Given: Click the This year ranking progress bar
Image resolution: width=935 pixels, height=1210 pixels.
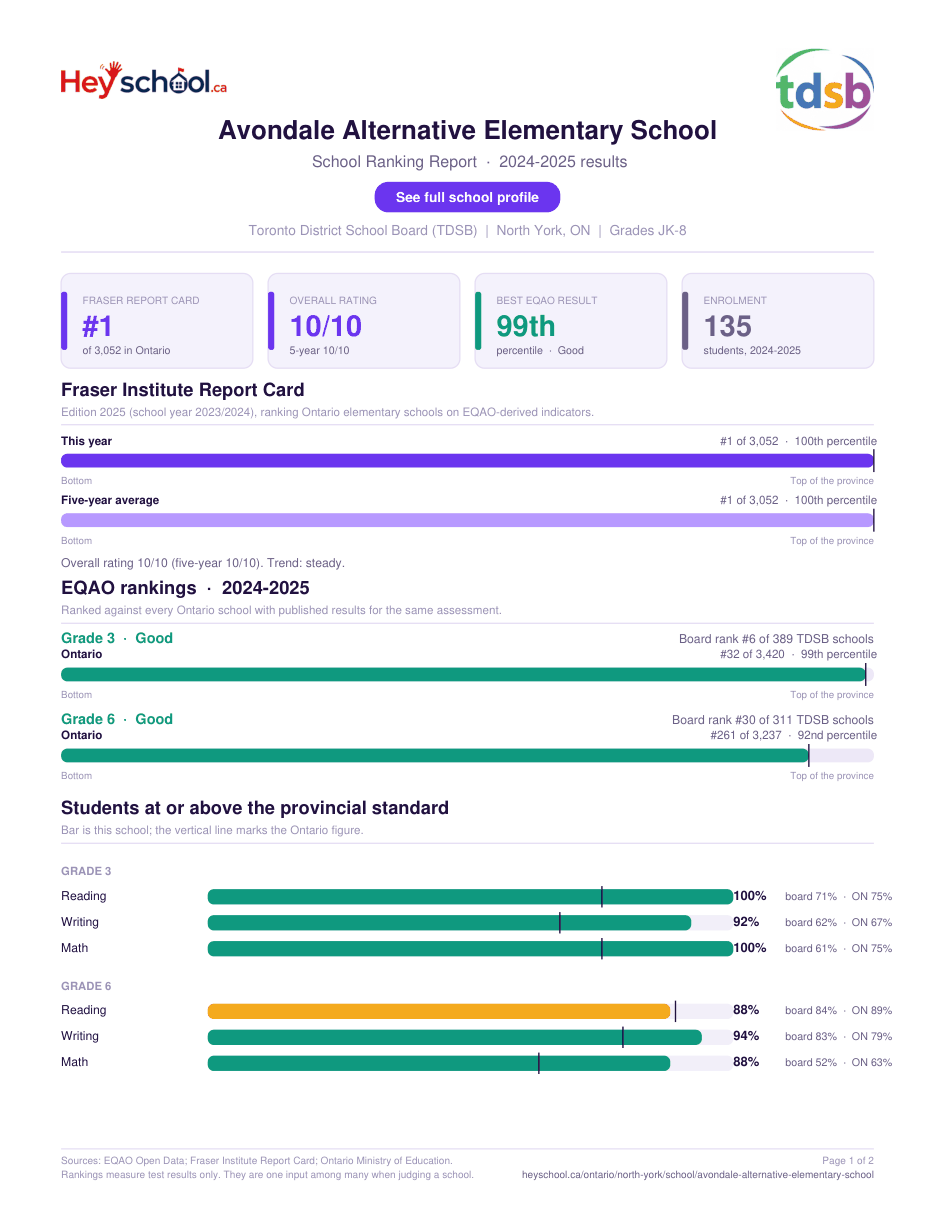Looking at the screenshot, I should click(x=467, y=461).
